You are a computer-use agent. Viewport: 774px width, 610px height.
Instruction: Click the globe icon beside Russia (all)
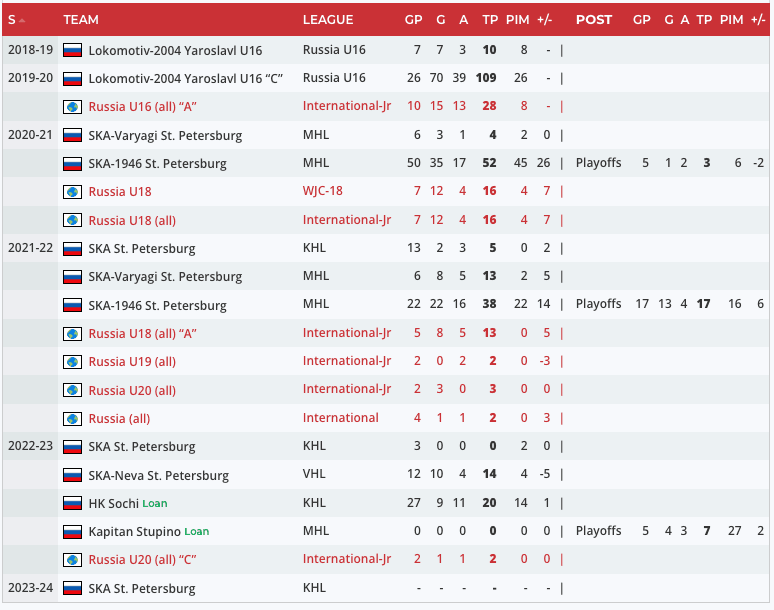tap(72, 419)
